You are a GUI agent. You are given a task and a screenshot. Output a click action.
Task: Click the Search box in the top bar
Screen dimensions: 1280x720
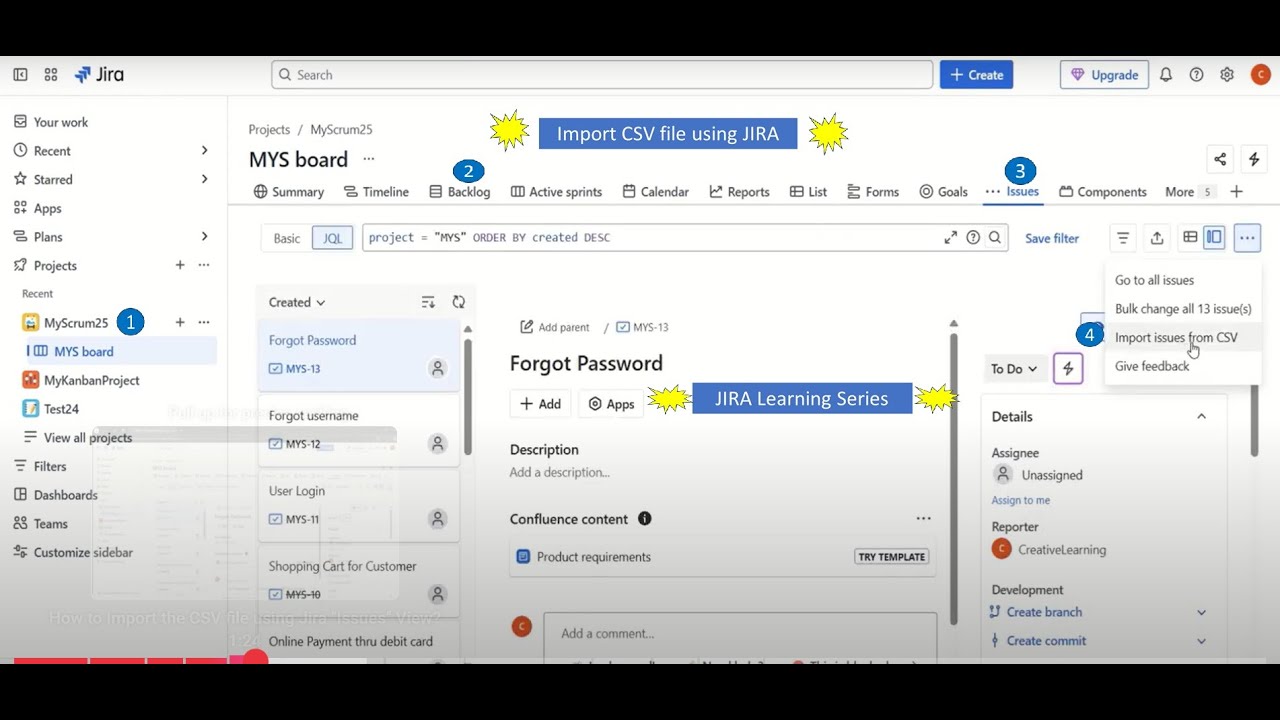pos(602,75)
